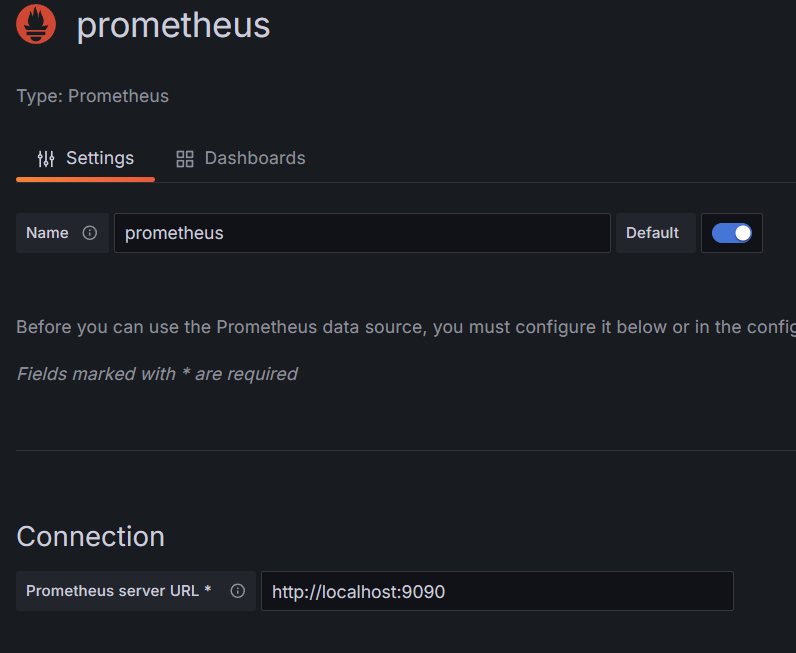Switch to the Dashboards tab
The image size is (796, 653).
241,158
